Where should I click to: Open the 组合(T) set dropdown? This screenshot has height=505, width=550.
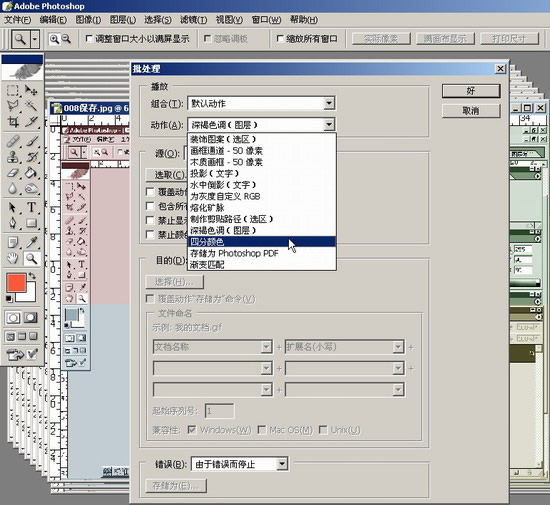(329, 103)
